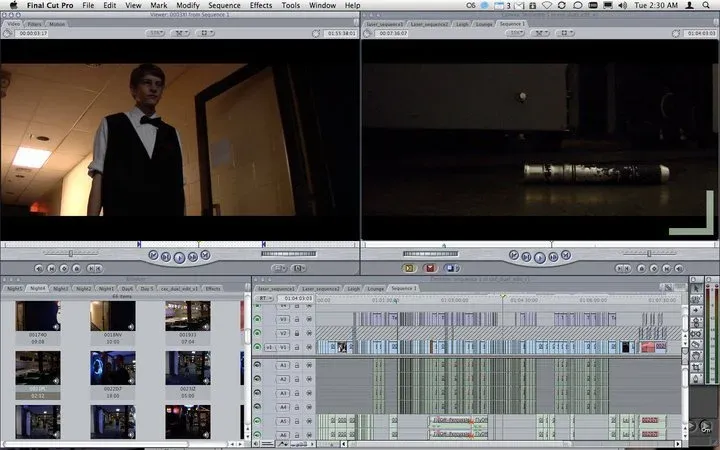This screenshot has width=720, height=450.
Task: Toggle audibility of audio track A2
Action: point(257,379)
